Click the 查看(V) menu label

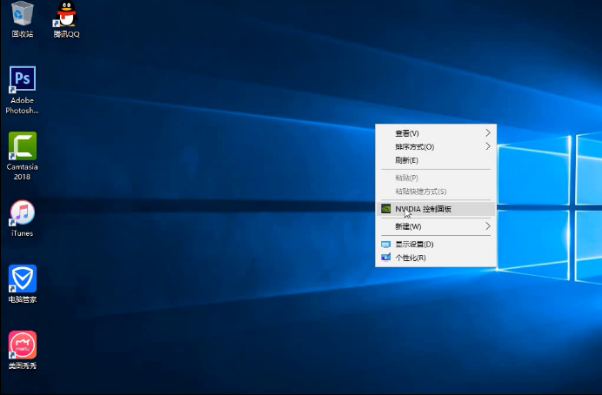point(407,133)
